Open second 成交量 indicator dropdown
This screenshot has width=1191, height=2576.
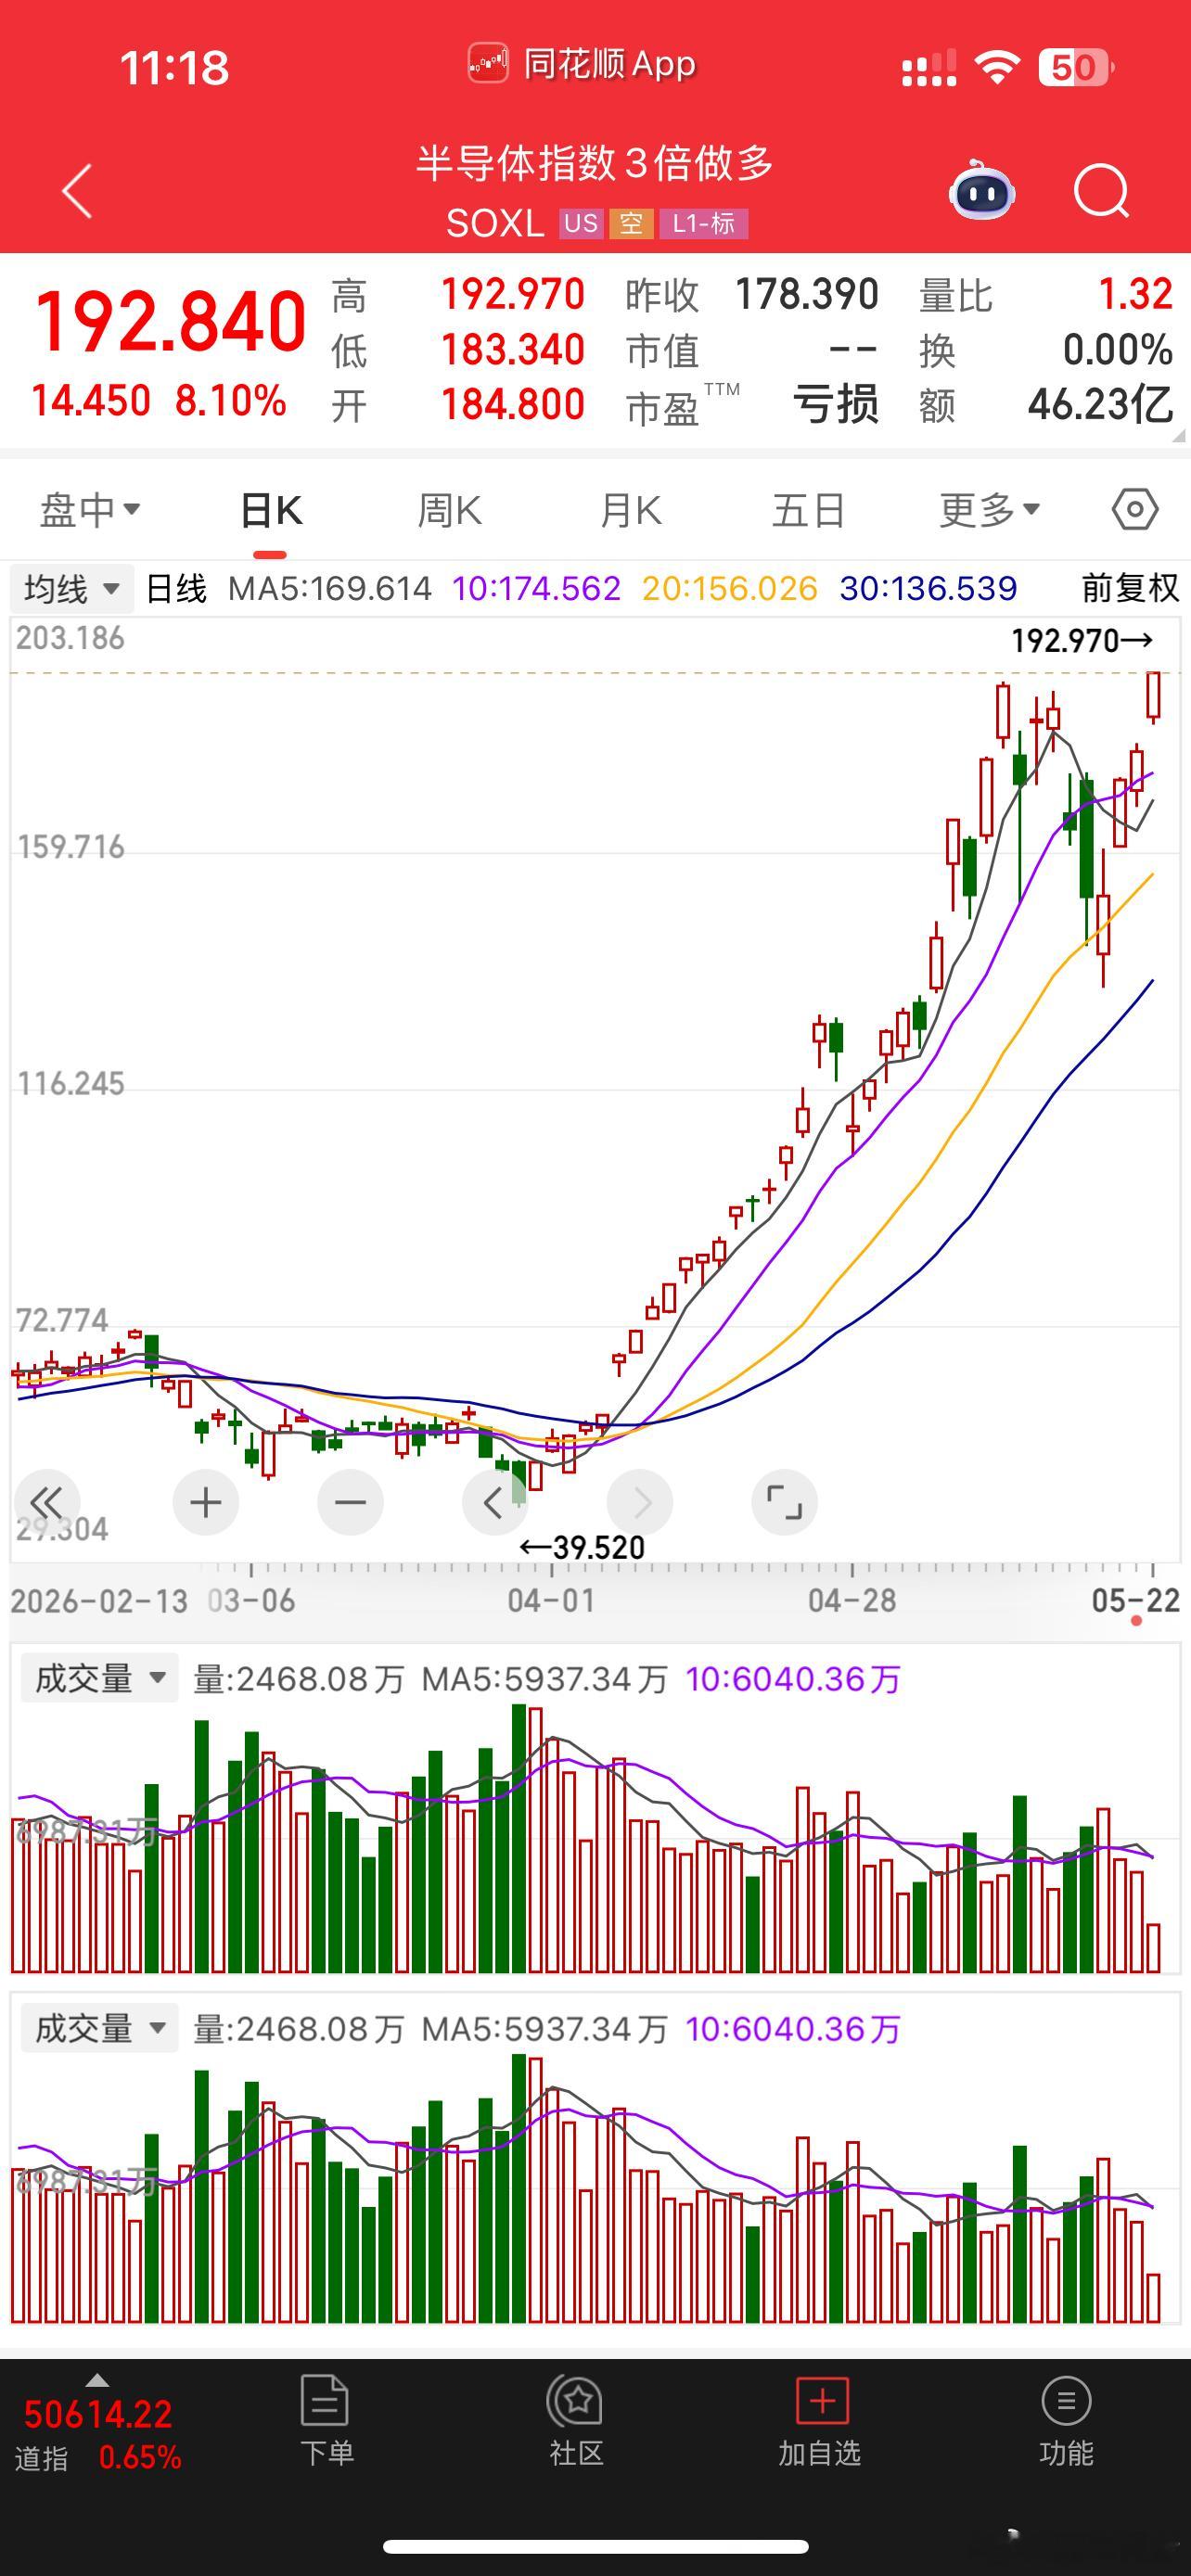pyautogui.click(x=99, y=2028)
